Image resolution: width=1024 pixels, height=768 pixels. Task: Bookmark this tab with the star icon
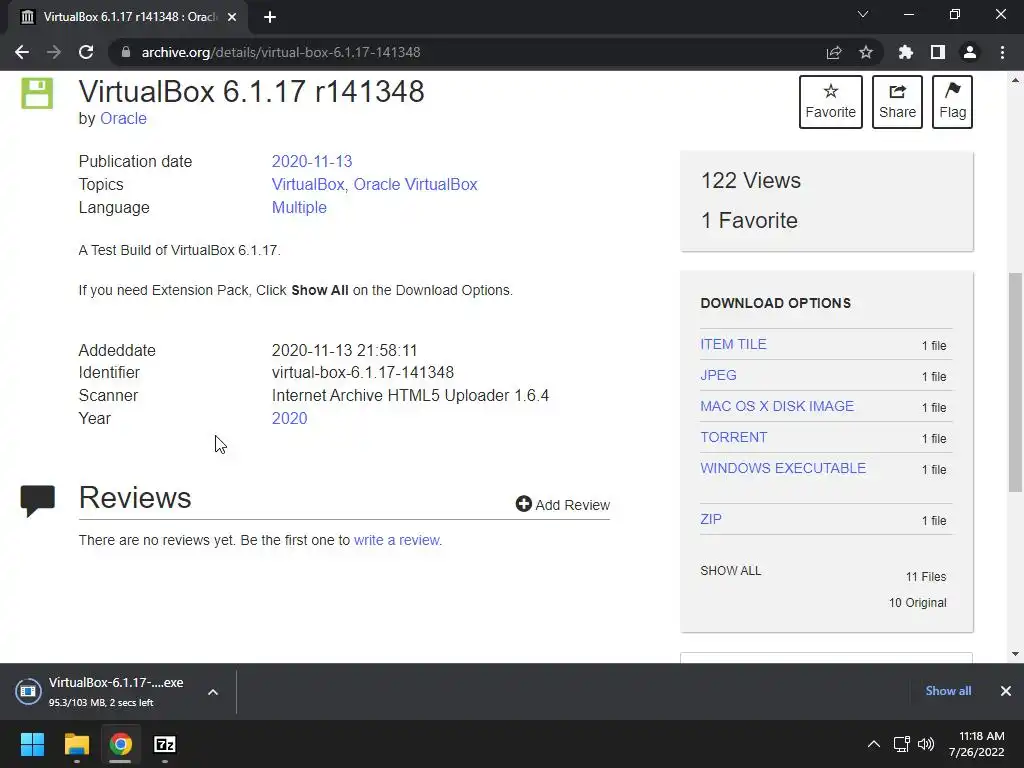click(x=866, y=52)
